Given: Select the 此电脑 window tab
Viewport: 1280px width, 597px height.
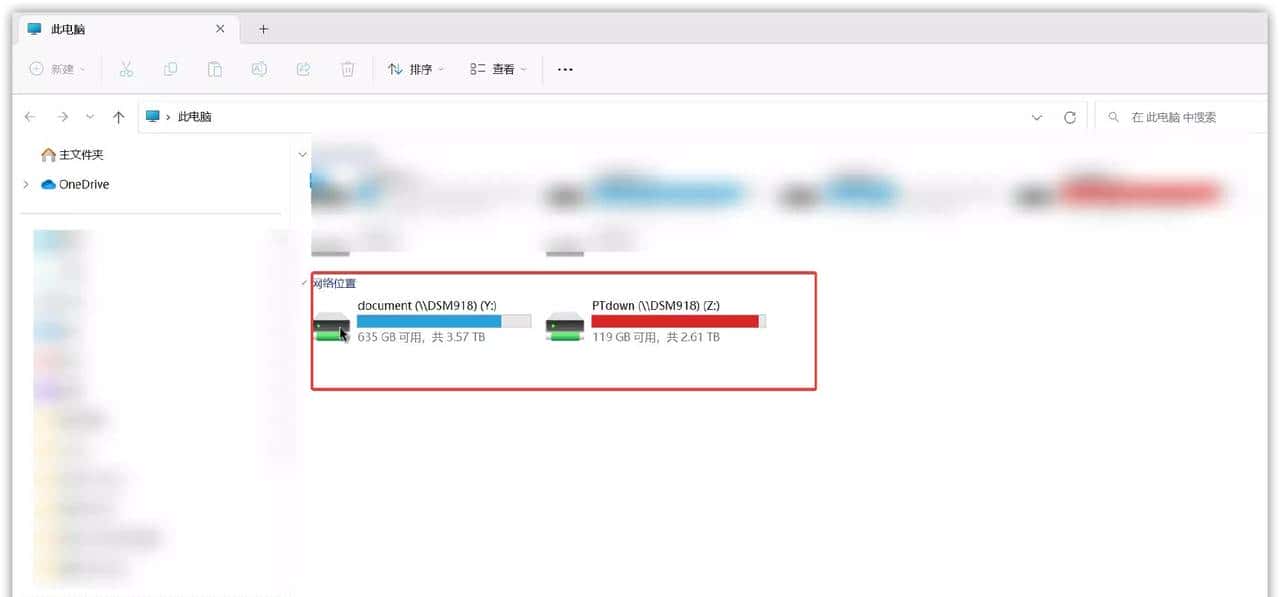Looking at the screenshot, I should click(127, 29).
